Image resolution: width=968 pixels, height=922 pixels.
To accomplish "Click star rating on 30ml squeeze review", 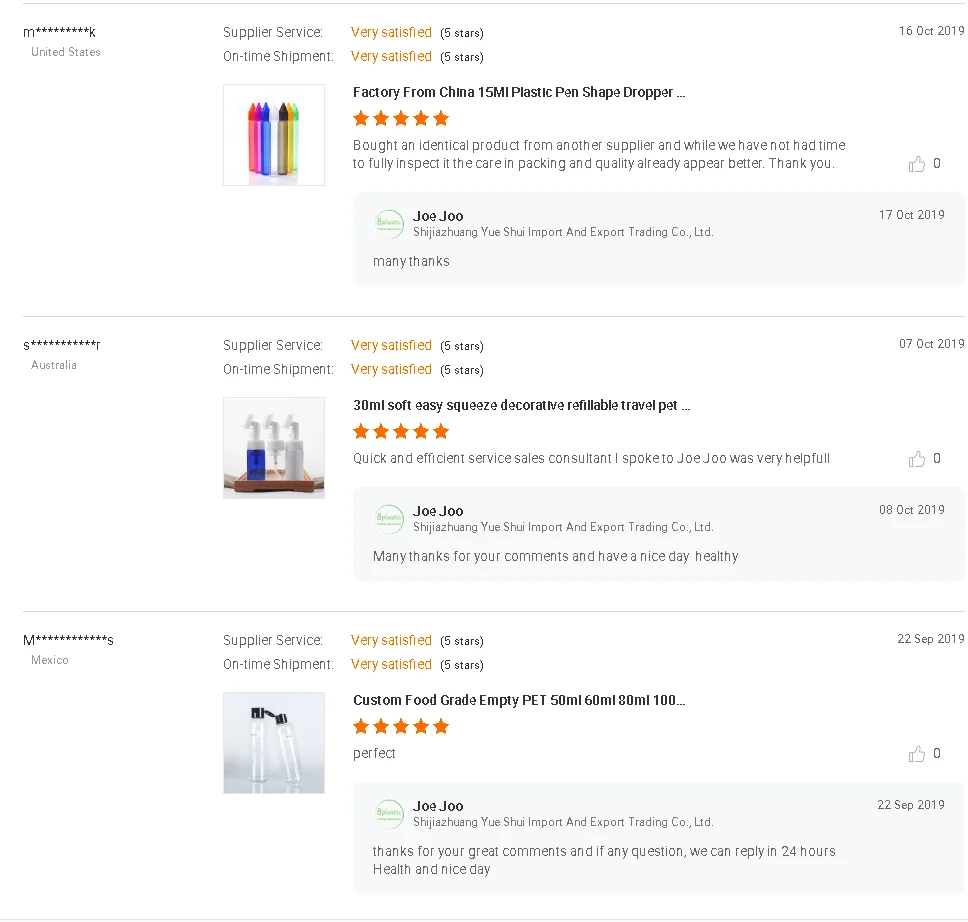I will pos(401,432).
